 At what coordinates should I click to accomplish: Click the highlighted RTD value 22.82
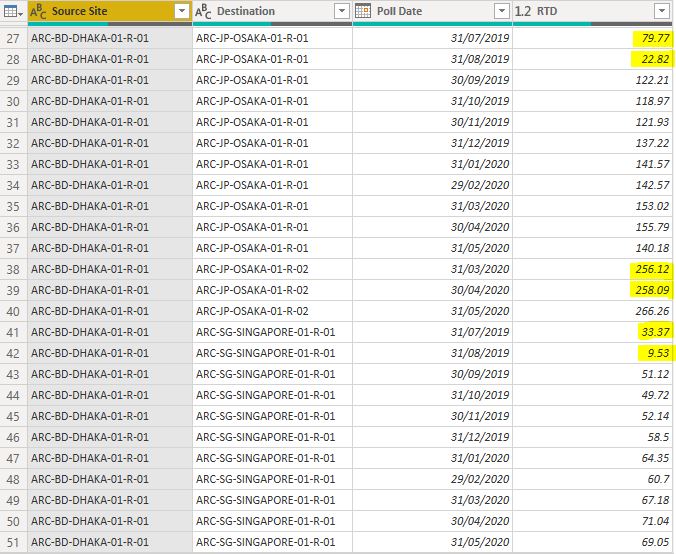[655, 59]
